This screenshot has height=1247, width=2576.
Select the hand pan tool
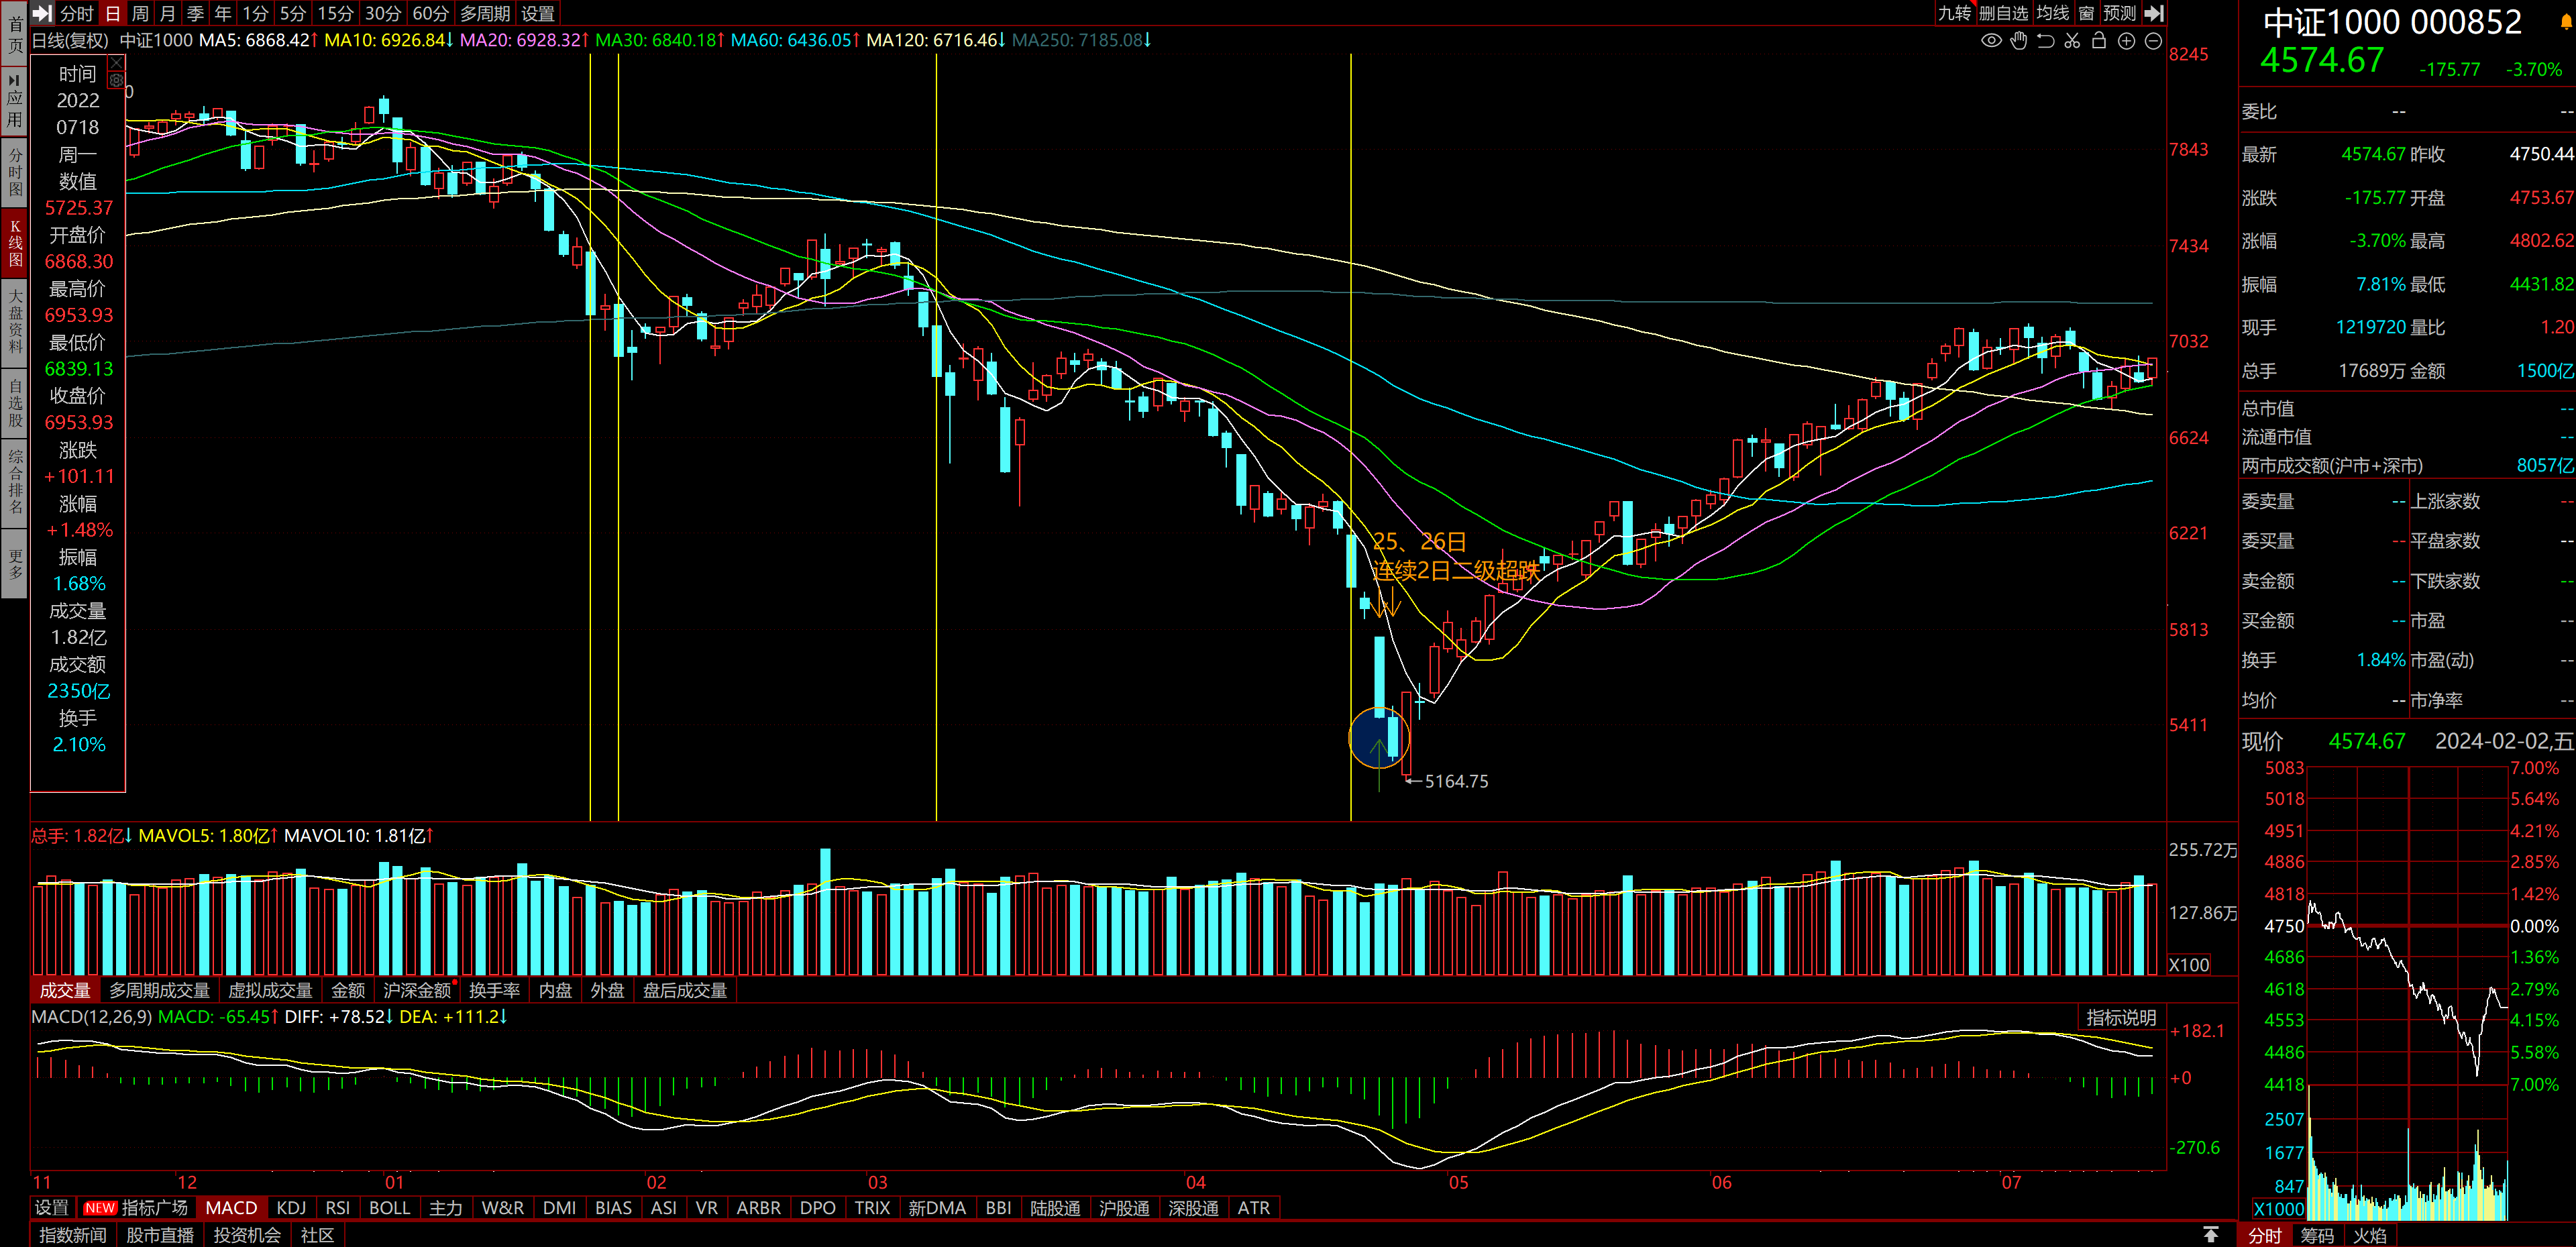pyautogui.click(x=2018, y=41)
